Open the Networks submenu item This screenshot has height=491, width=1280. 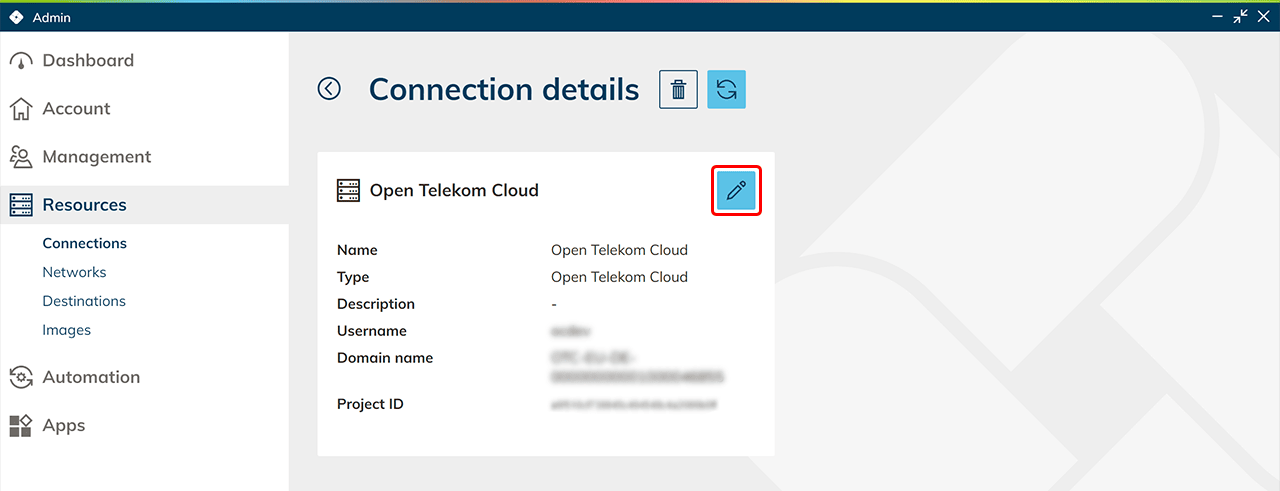(74, 272)
